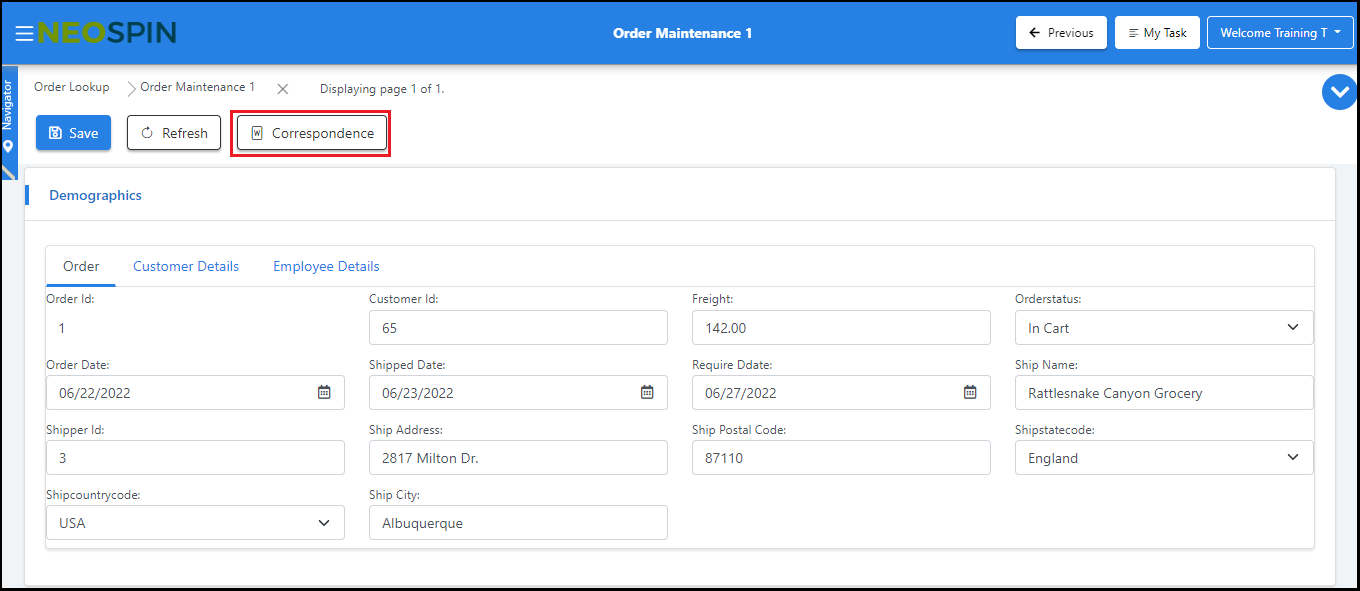Close the Order Maintenance 1 breadcrumb tab
Screen dimensions: 1360x591
[283, 89]
